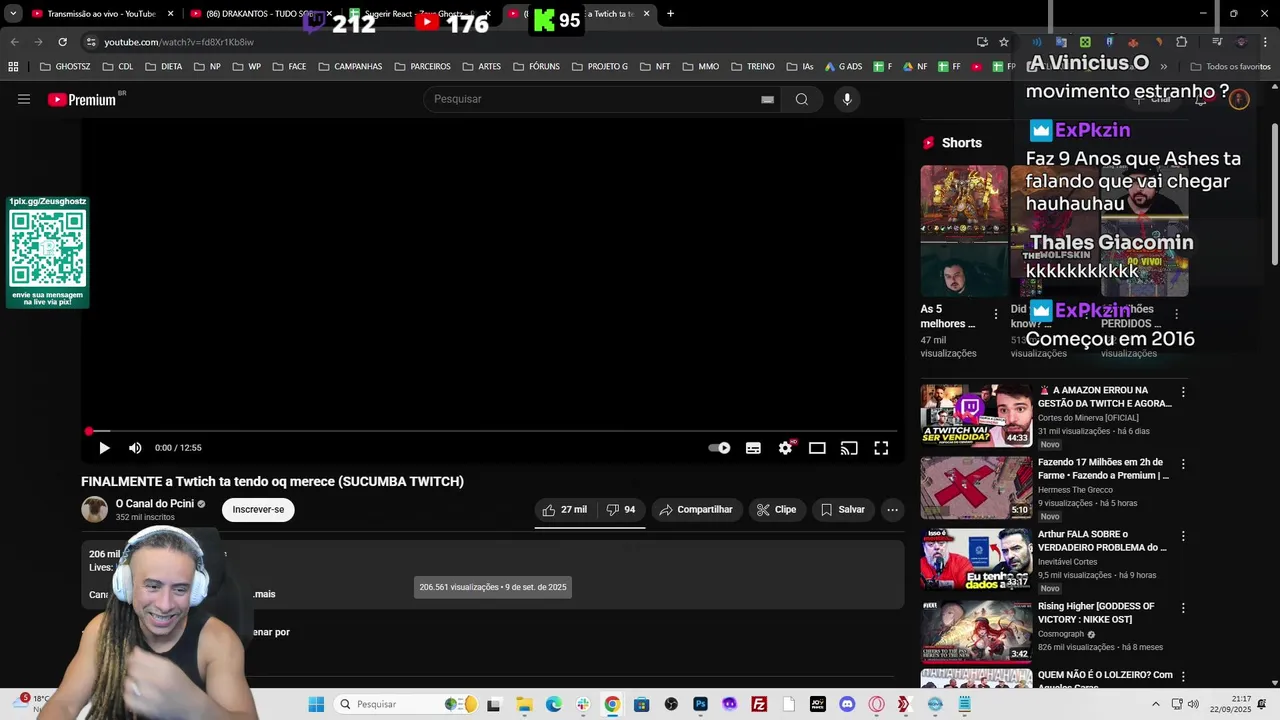The height and width of the screenshot is (720, 1280).
Task: Click the Compartilhar share button
Action: (697, 510)
